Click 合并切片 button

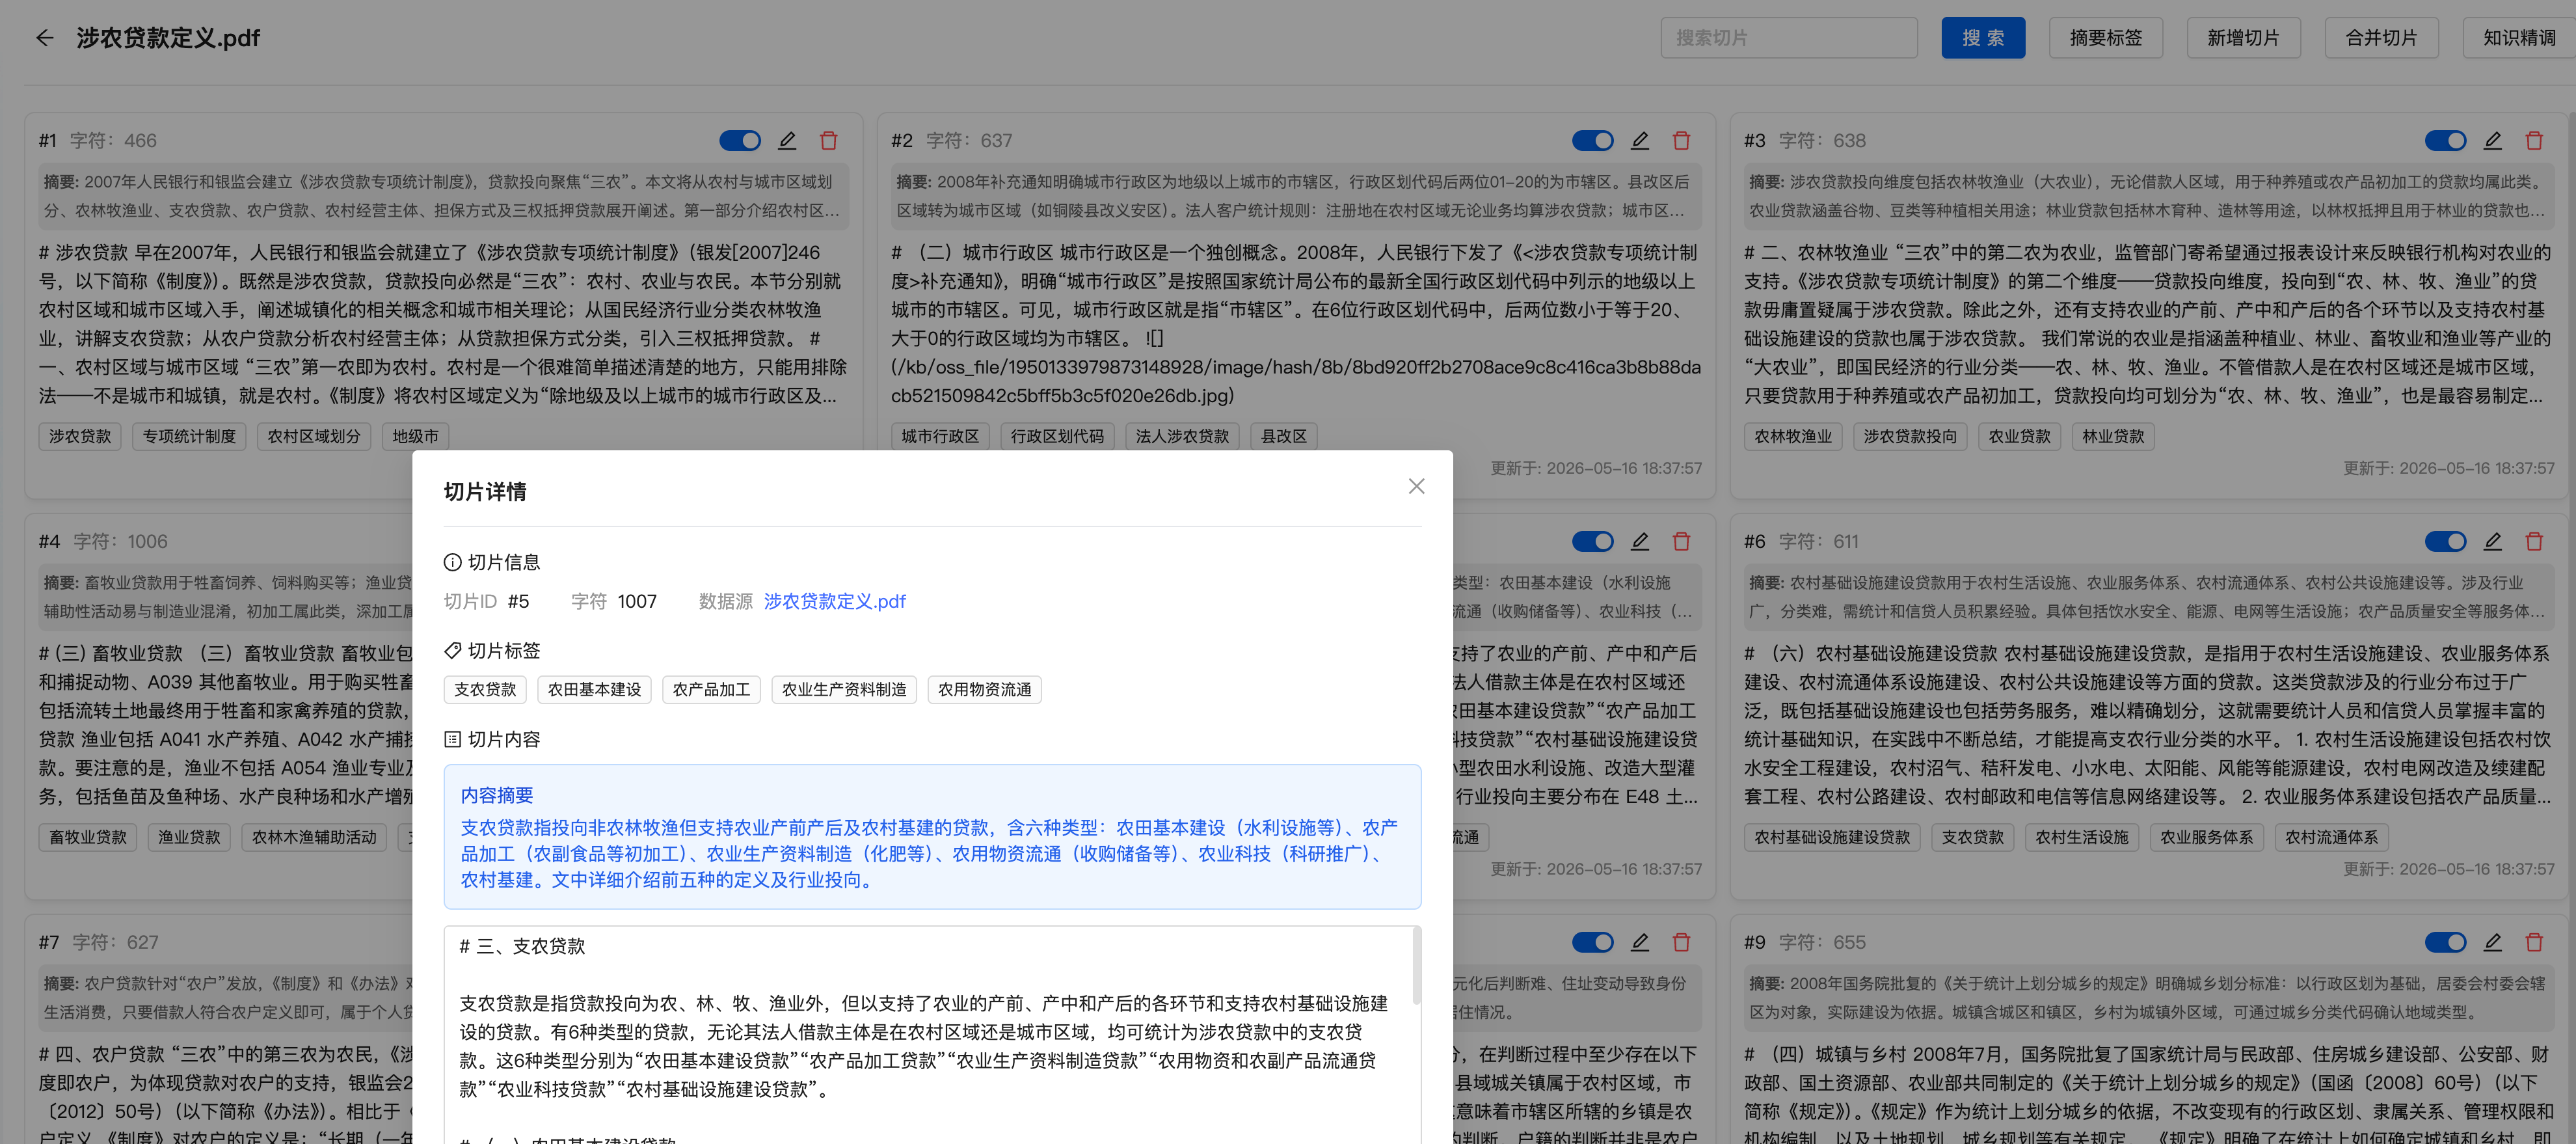coord(2381,38)
